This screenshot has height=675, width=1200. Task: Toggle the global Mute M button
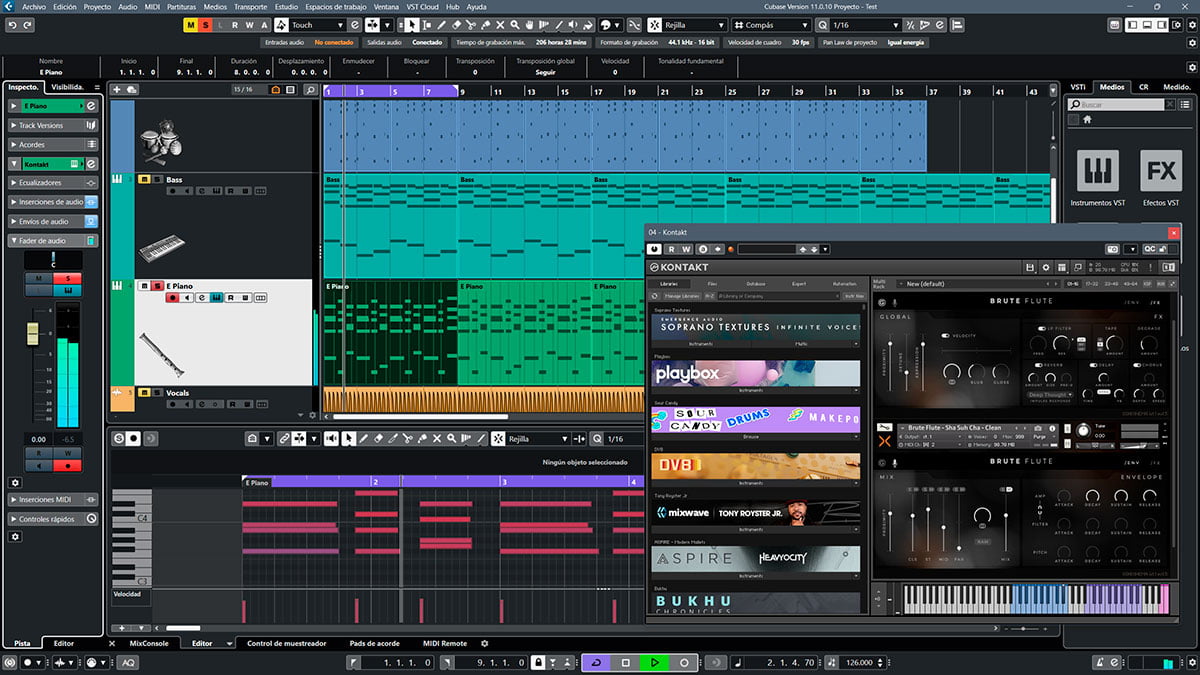(x=191, y=24)
